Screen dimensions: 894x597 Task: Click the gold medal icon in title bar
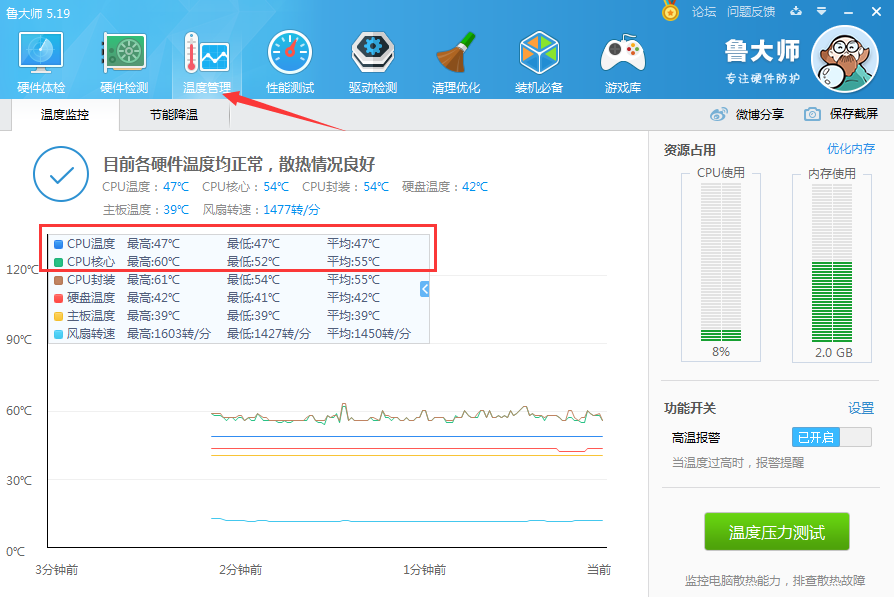(670, 11)
